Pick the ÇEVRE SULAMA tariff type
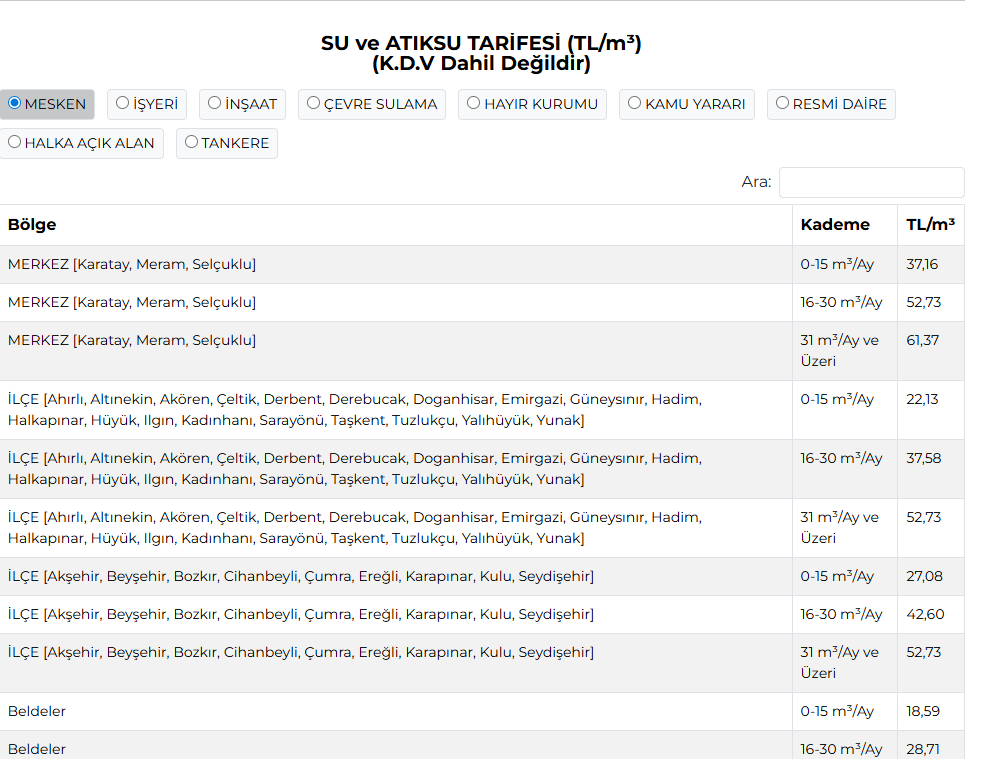Image resolution: width=1000 pixels, height=759 pixels. pos(314,103)
